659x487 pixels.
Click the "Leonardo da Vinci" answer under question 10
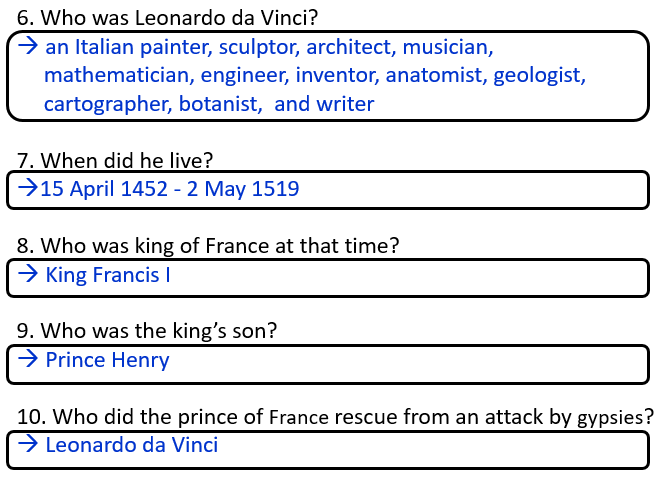132,445
